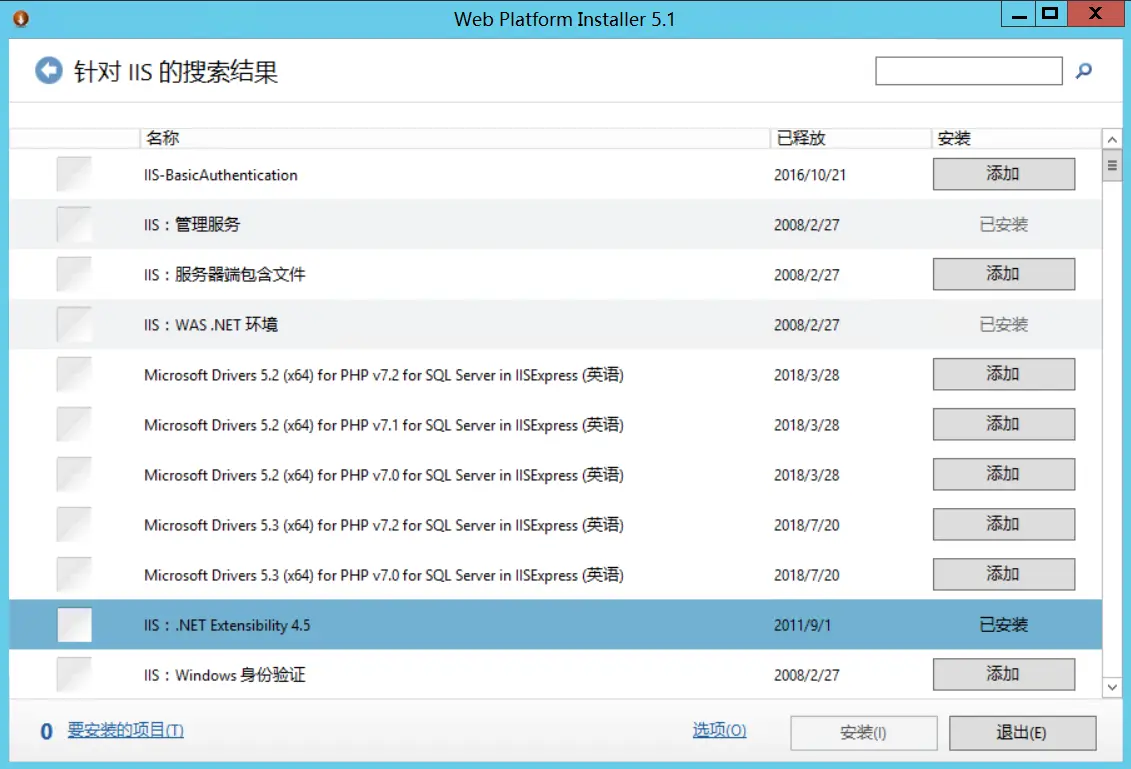Click the icon for IIS：.NET Extensibility 4.5 row
This screenshot has height=769, width=1131.
point(74,625)
